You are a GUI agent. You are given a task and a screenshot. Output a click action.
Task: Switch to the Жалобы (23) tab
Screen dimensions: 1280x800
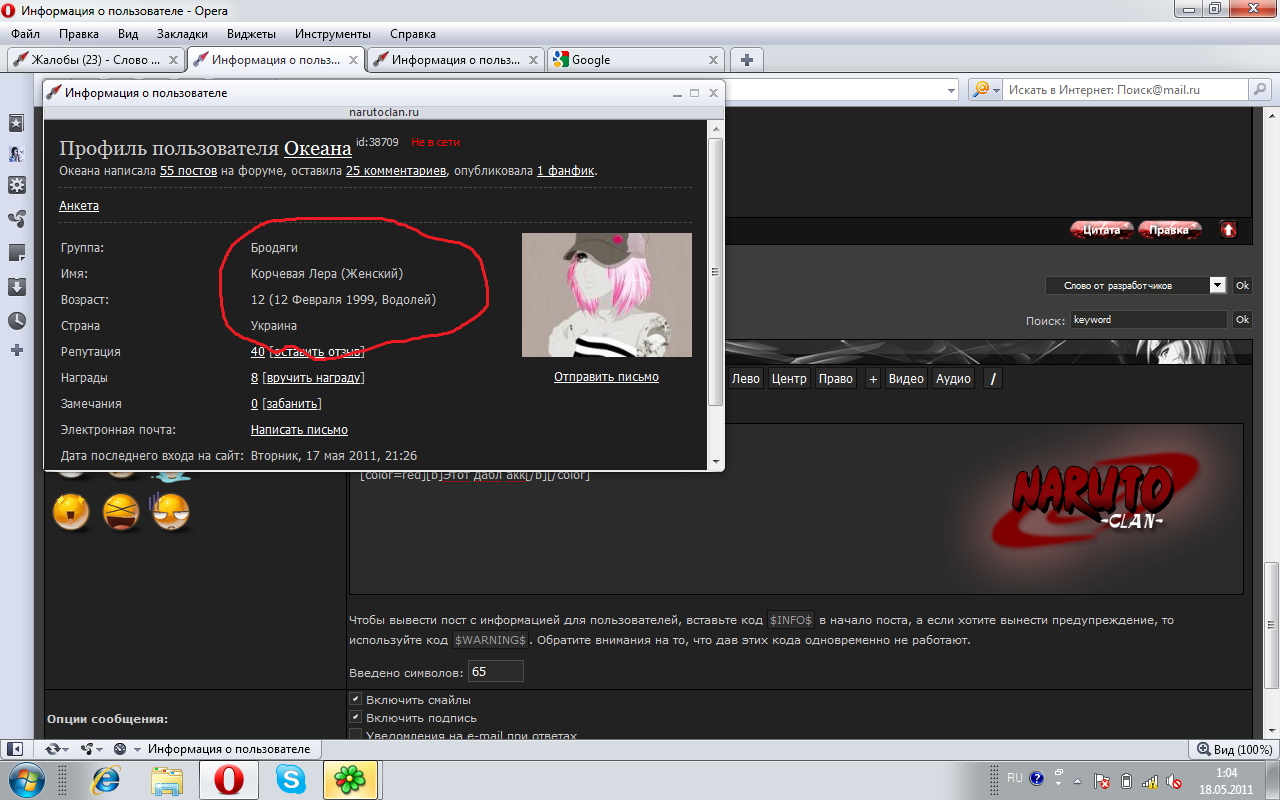[x=96, y=59]
